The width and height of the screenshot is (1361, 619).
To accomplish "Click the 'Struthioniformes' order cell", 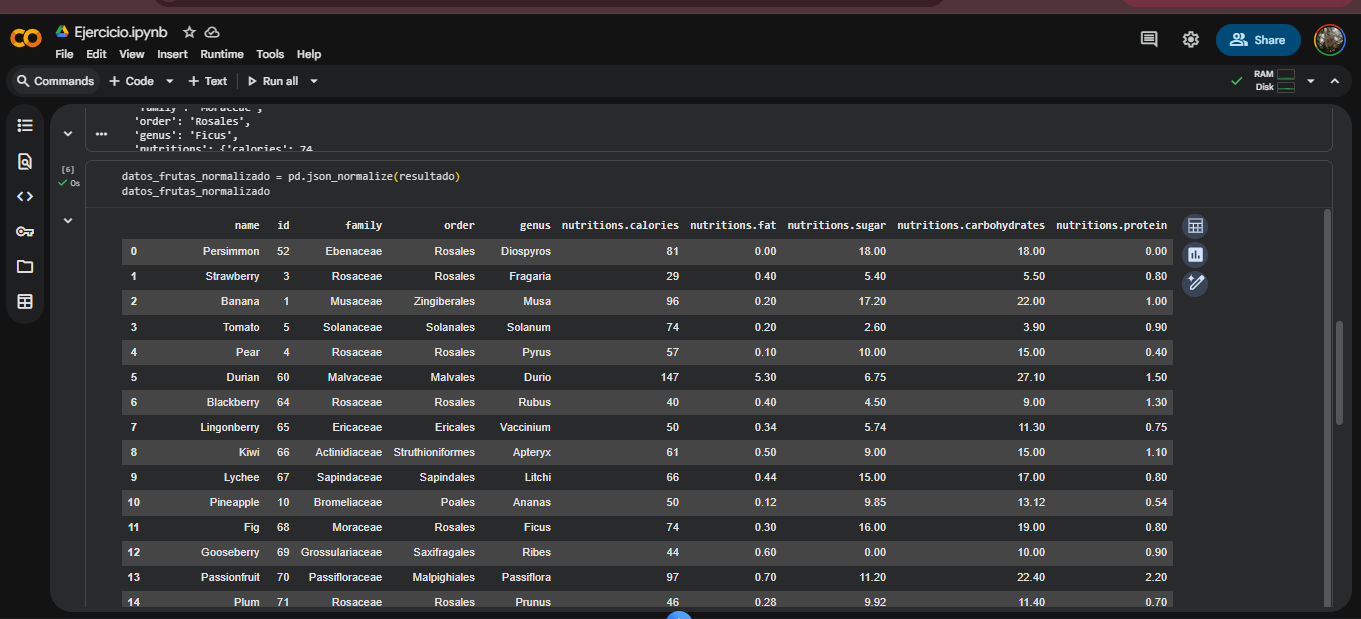I will (434, 452).
